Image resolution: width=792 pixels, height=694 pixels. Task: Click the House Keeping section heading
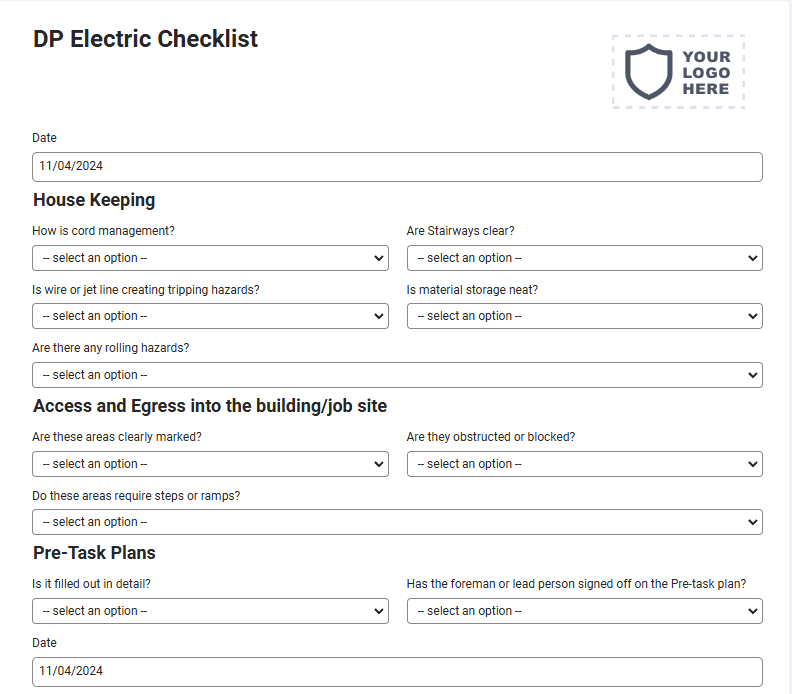[94, 200]
